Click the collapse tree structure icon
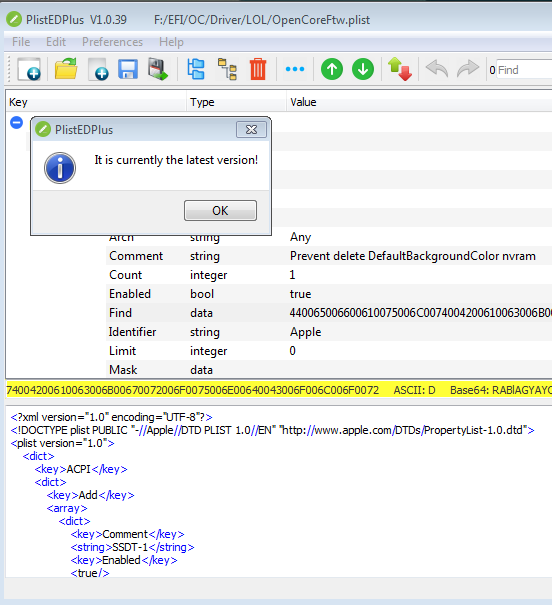This screenshot has width=552, height=605. click(227, 69)
